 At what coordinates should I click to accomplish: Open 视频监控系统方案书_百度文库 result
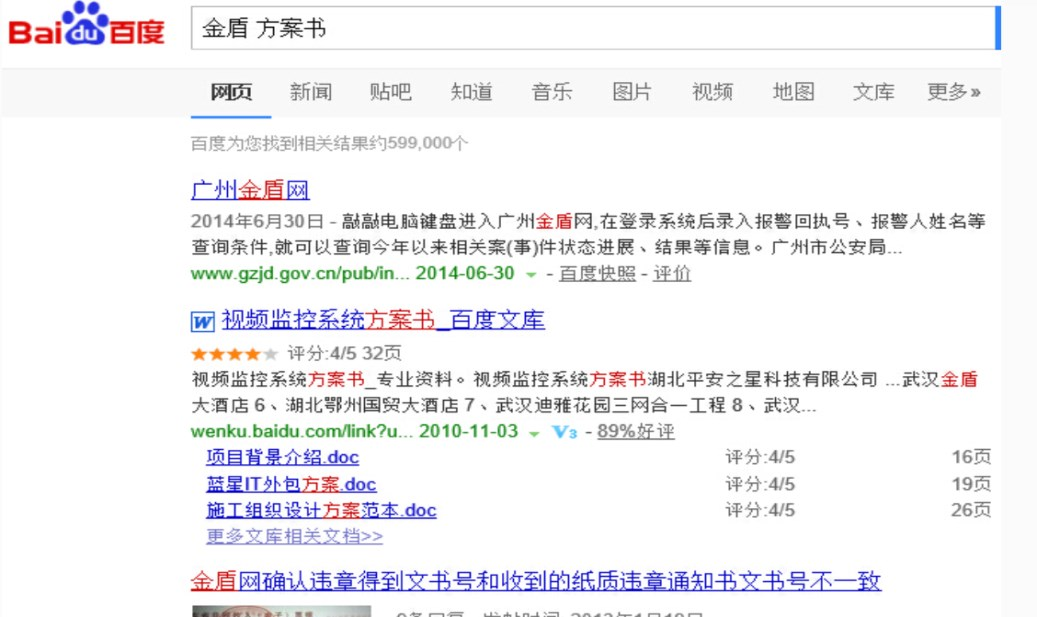pos(383,320)
